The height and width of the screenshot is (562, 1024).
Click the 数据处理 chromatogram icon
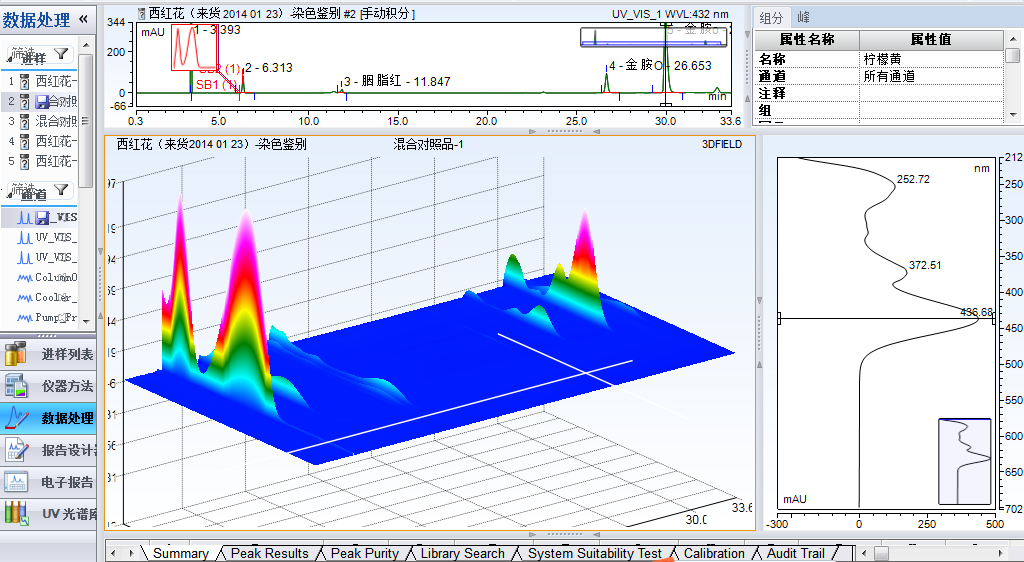coord(15,418)
